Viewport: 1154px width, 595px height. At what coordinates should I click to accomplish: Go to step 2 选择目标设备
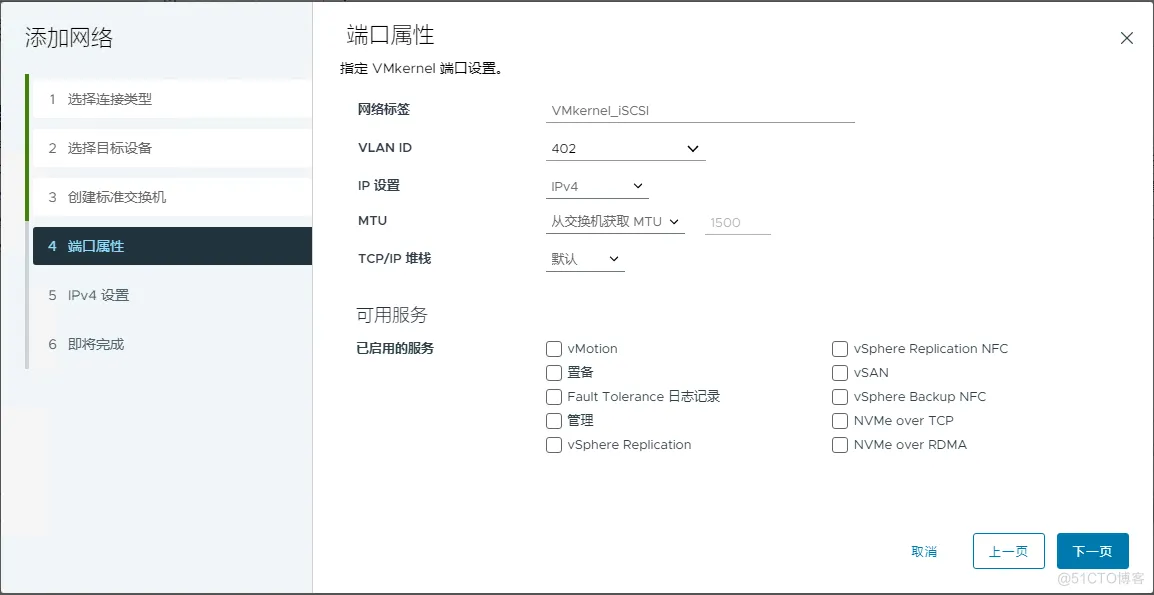click(x=172, y=148)
